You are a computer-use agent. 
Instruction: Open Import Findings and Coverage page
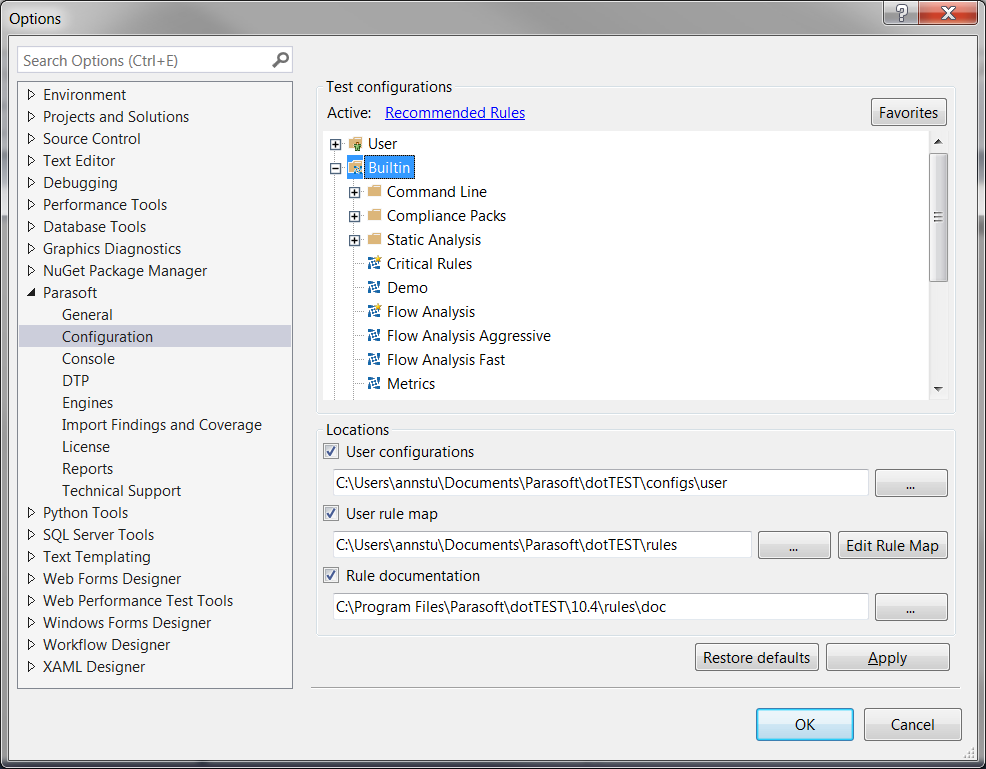[162, 424]
